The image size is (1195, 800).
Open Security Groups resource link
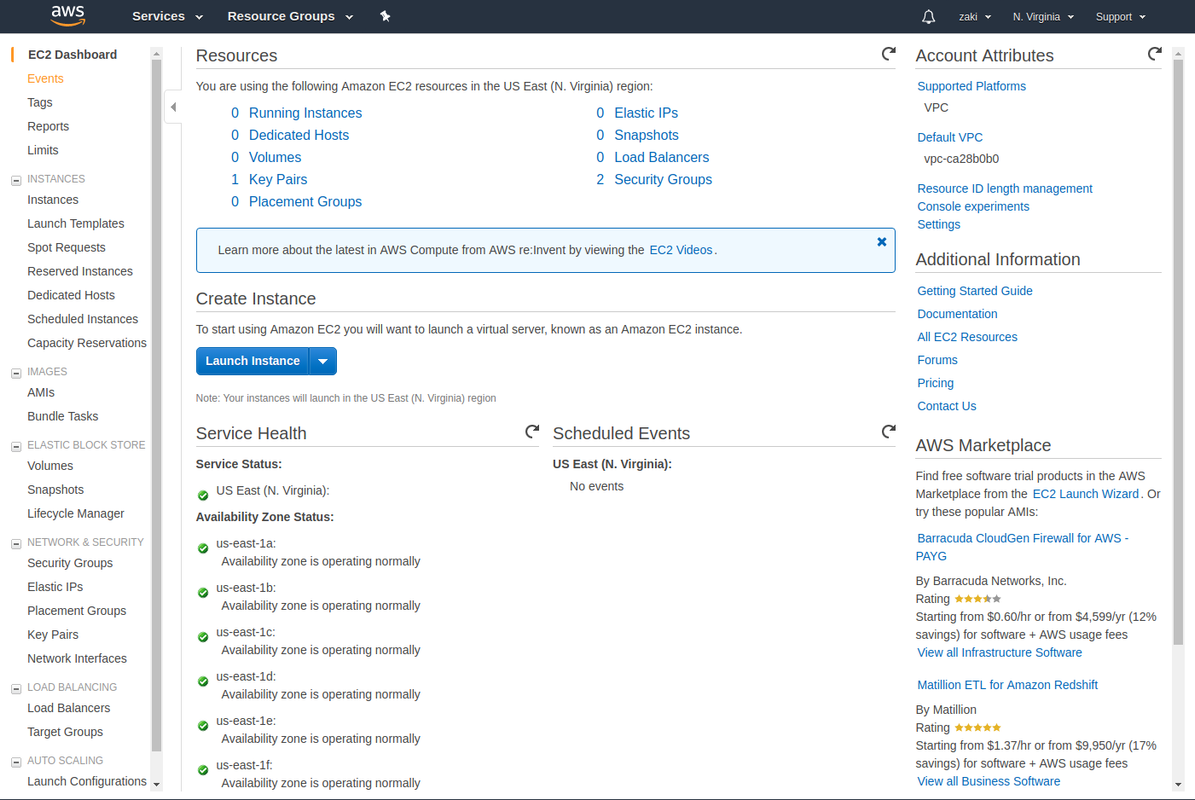click(x=663, y=179)
